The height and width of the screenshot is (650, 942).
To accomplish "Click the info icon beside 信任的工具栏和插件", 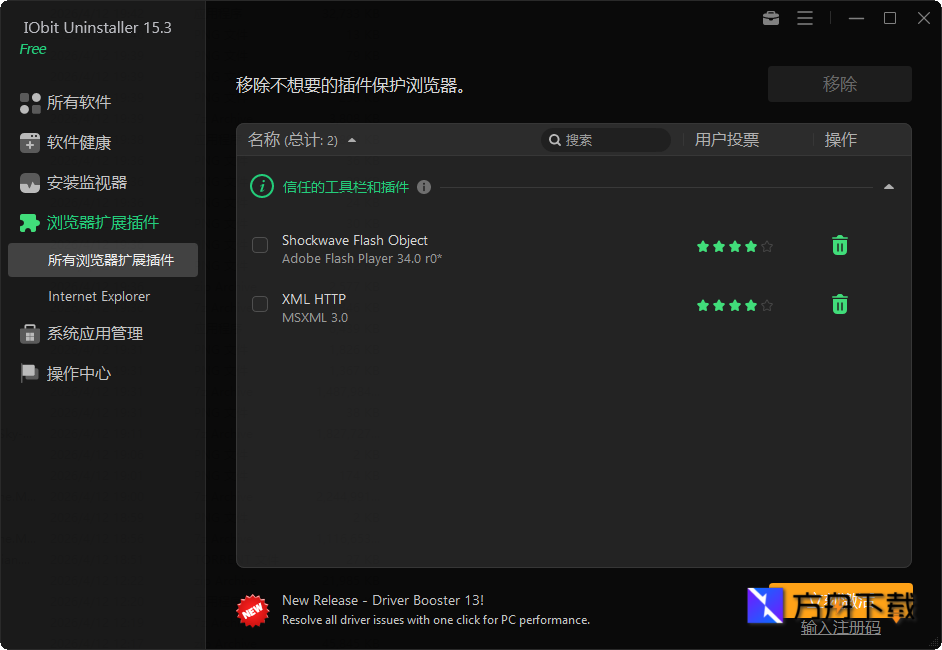I will point(423,186).
